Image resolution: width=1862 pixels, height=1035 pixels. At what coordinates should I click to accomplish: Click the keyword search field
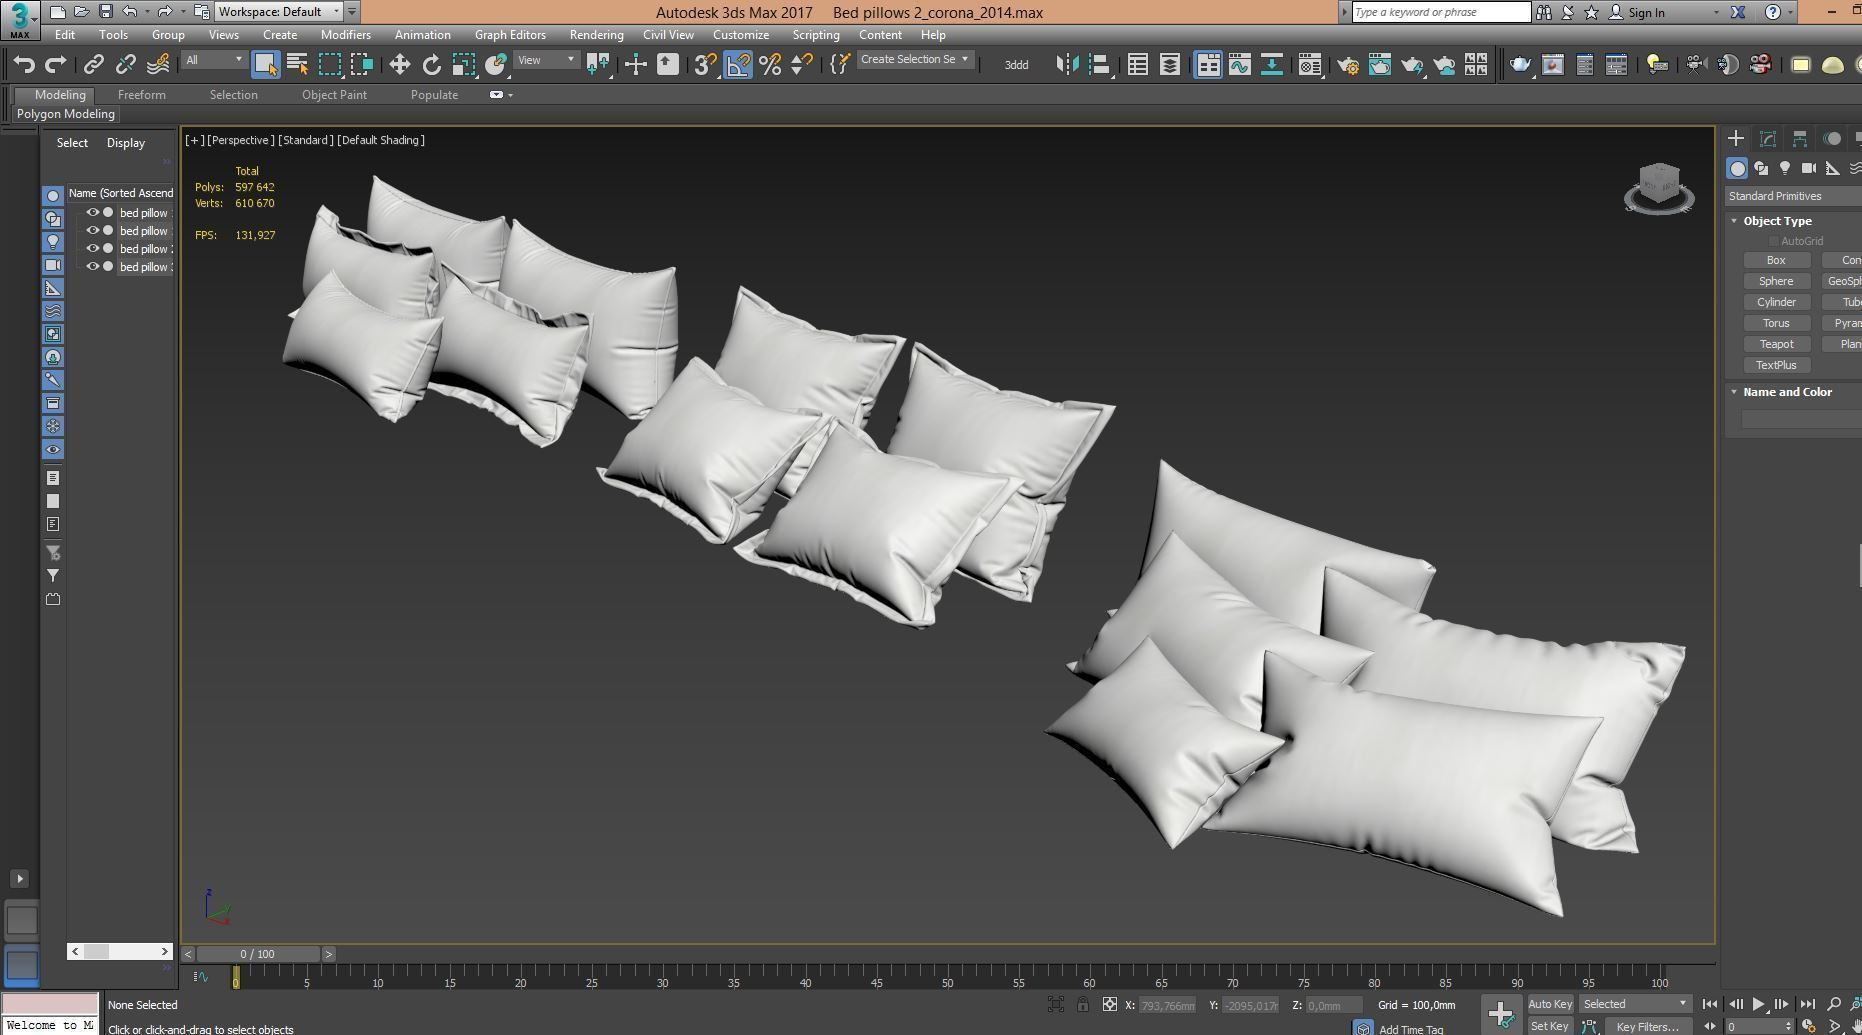(1440, 12)
